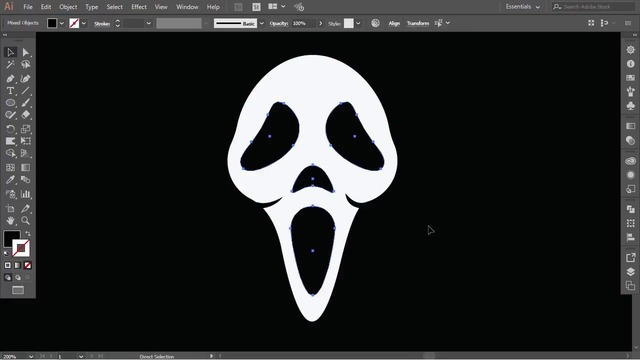Select the Curvature tool
This screenshot has height=360, width=640.
click(25, 78)
